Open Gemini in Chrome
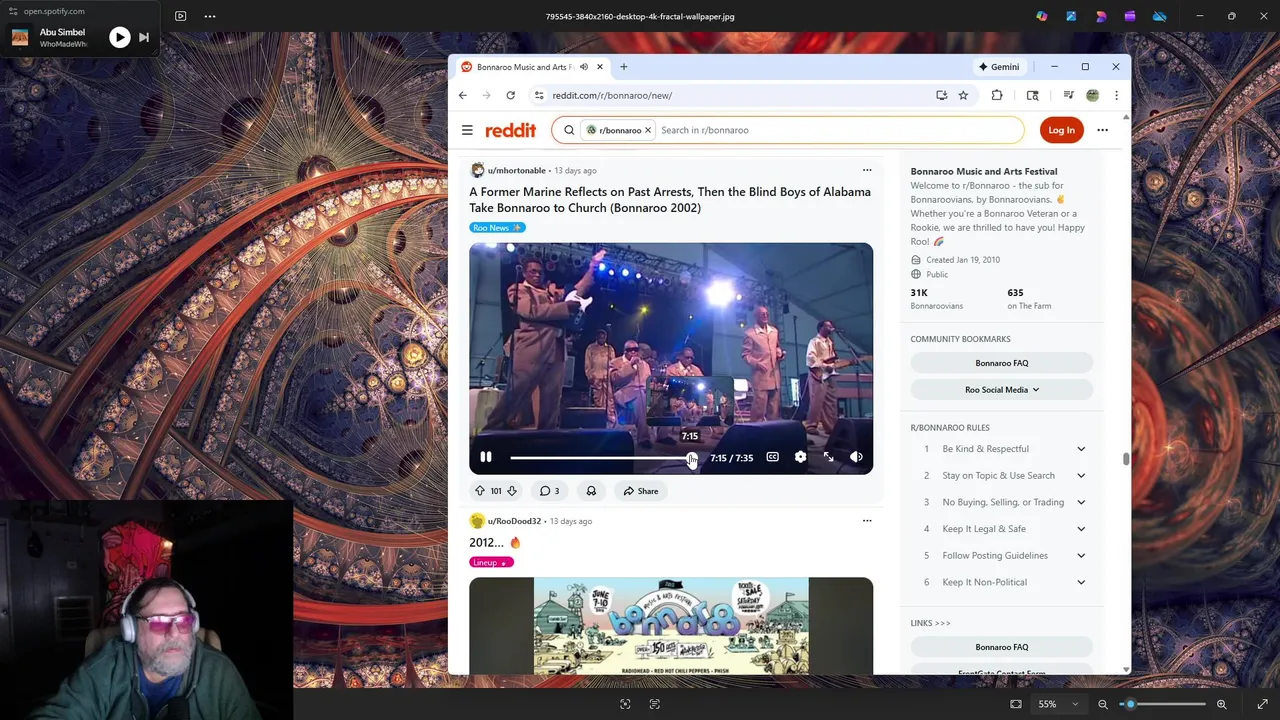Viewport: 1280px width, 720px height. click(998, 67)
